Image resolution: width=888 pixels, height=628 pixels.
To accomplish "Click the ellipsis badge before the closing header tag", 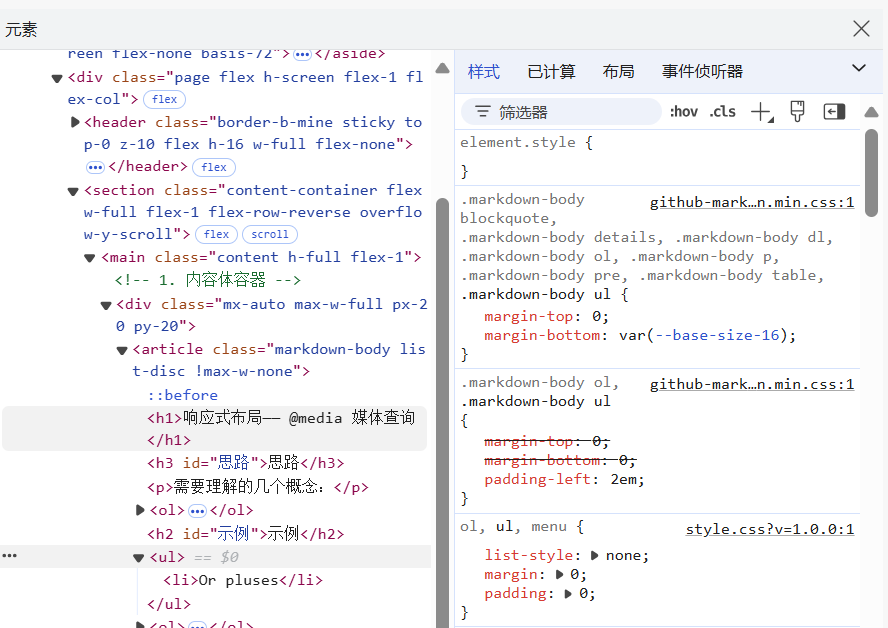I will 95,167.
